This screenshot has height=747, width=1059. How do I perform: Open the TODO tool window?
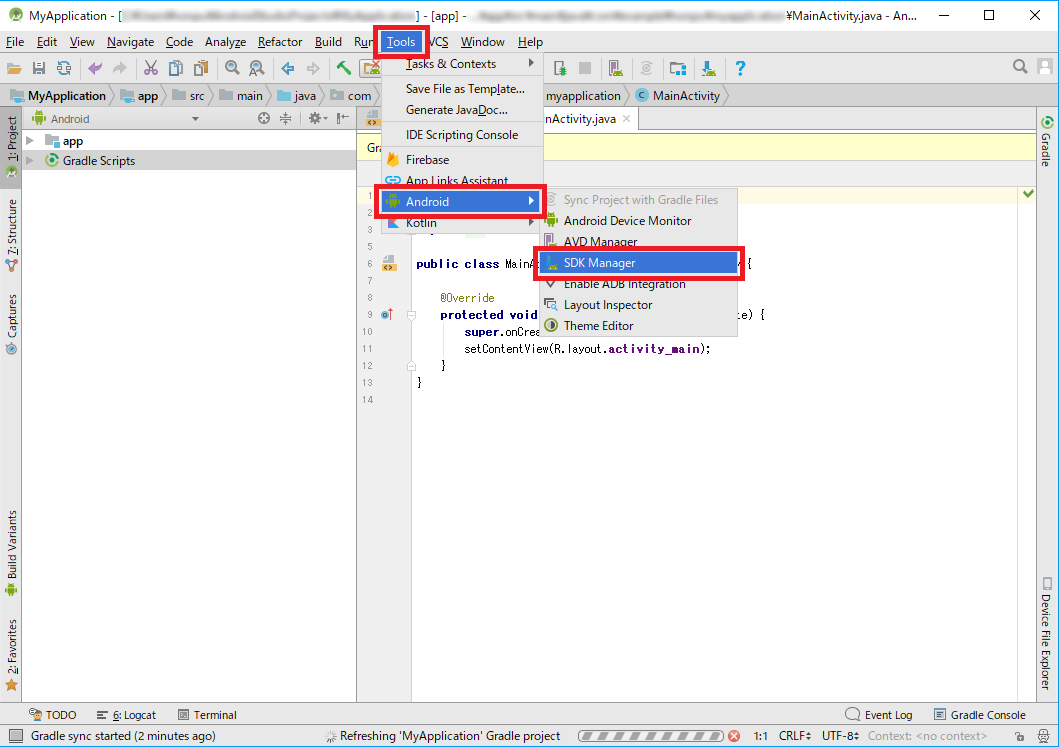coord(52,715)
